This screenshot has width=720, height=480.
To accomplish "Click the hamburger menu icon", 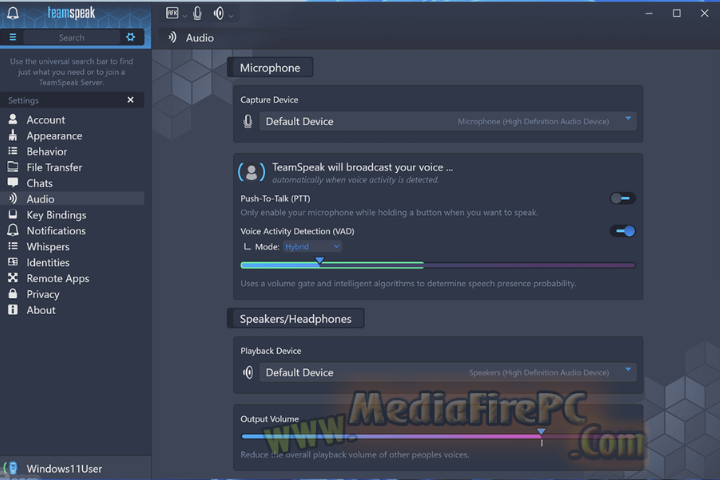I will coord(13,37).
